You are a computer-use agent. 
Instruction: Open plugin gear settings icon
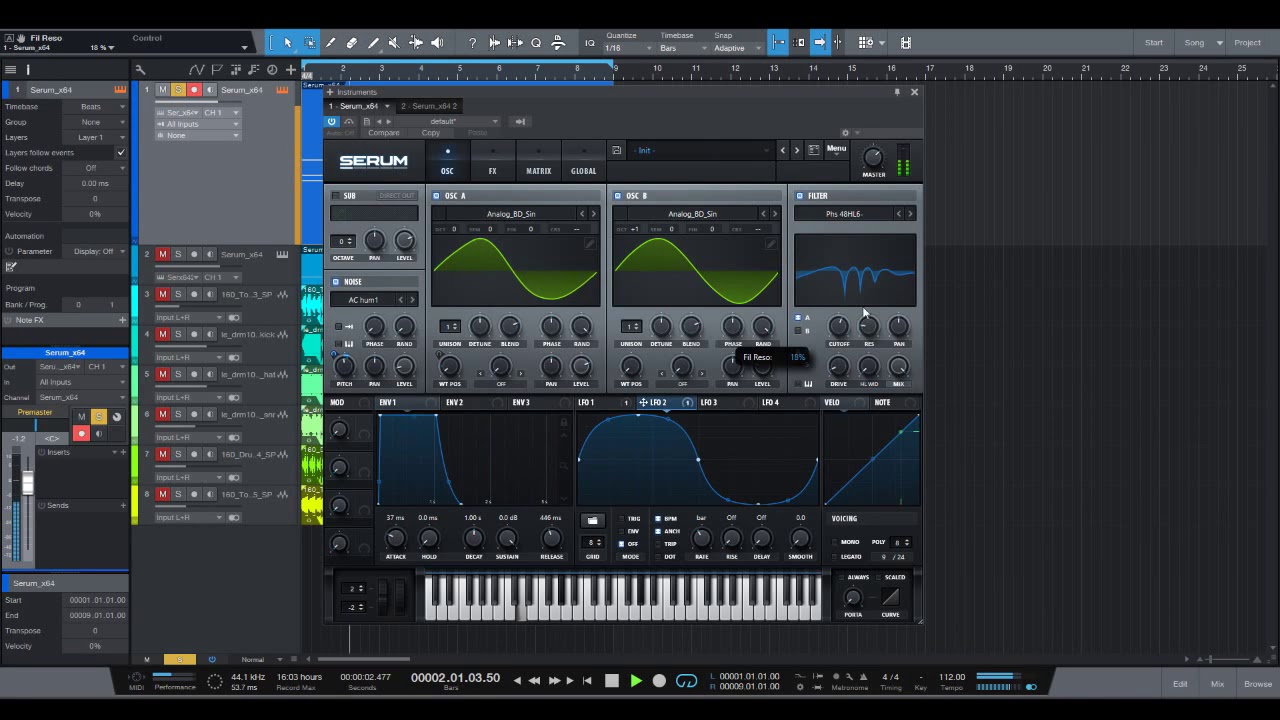845,132
